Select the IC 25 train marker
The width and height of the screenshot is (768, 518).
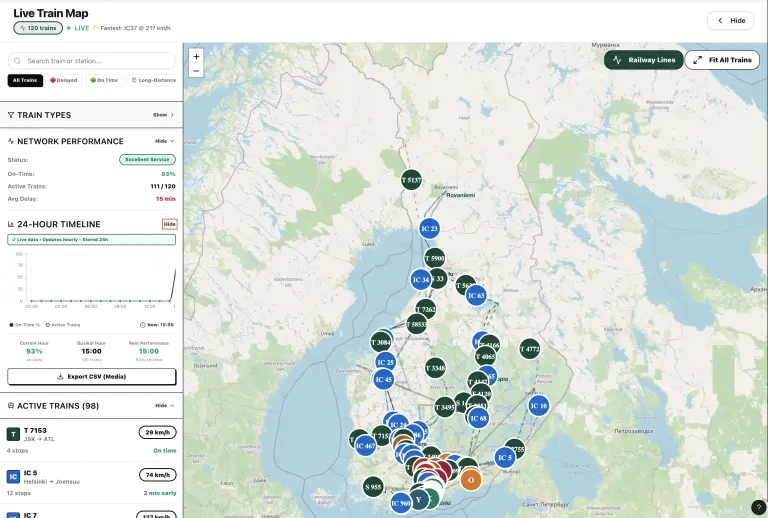coord(385,362)
